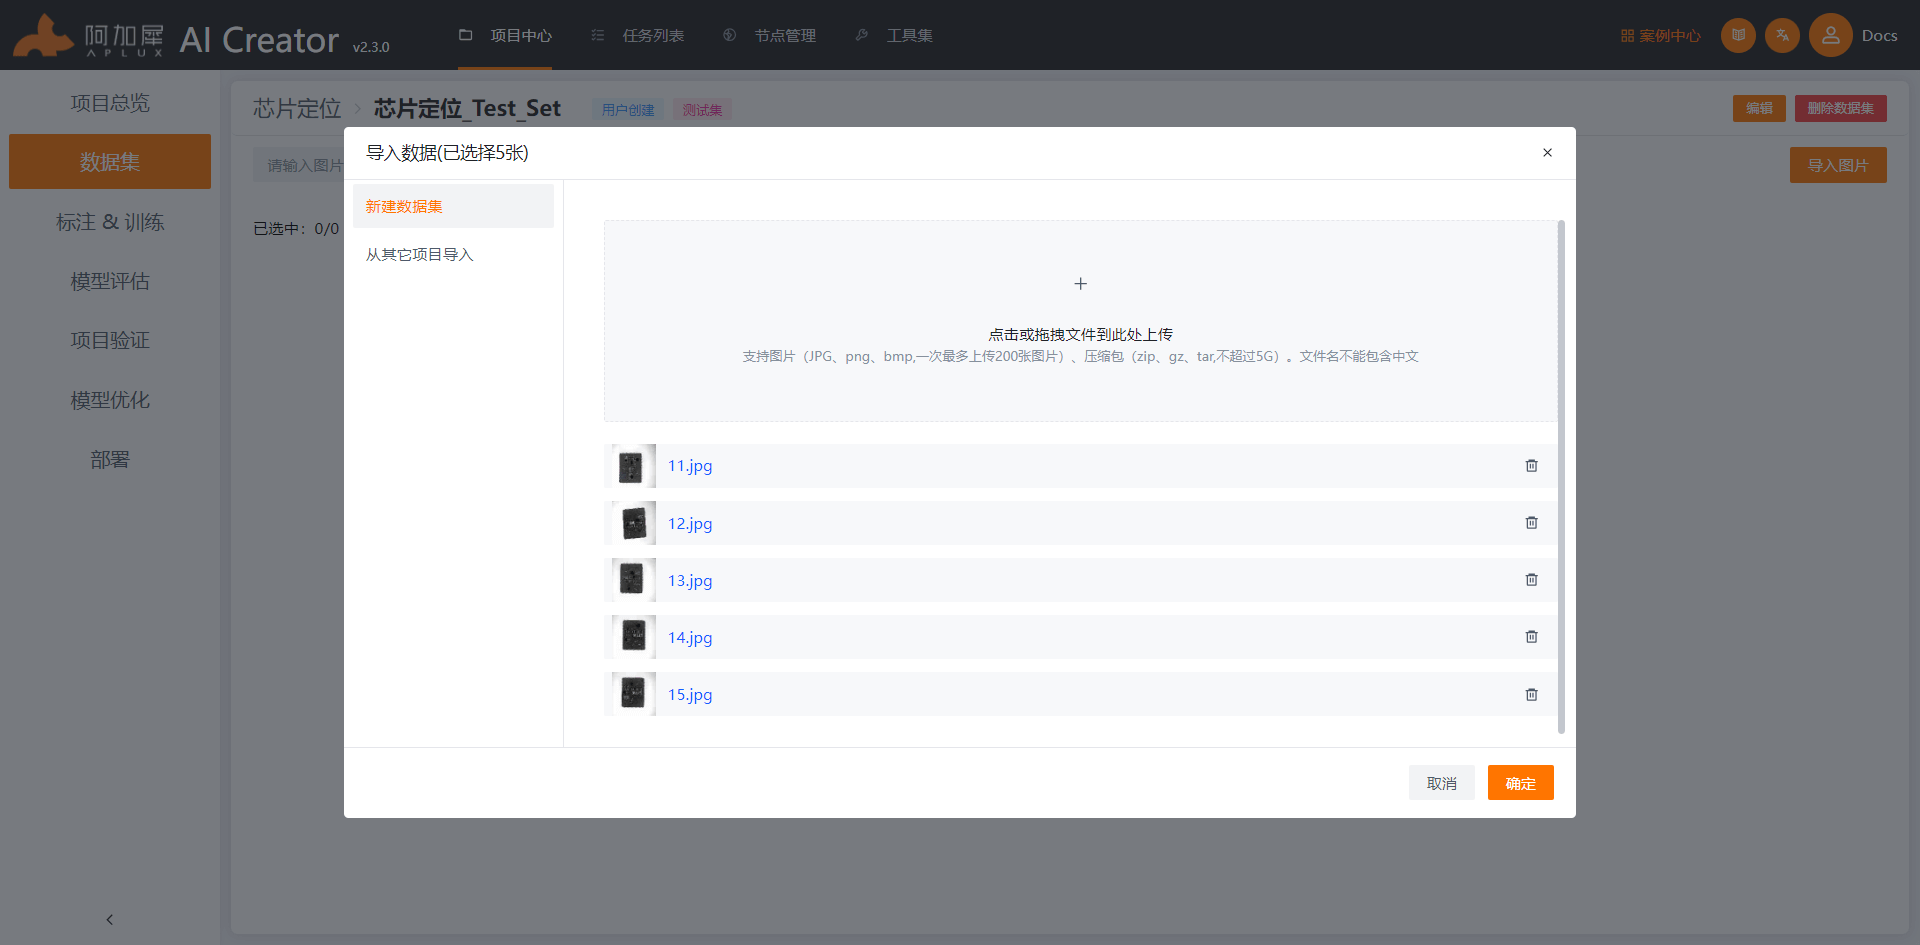Delete 15.jpg using its trash icon
Image resolution: width=1920 pixels, height=945 pixels.
click(1531, 695)
